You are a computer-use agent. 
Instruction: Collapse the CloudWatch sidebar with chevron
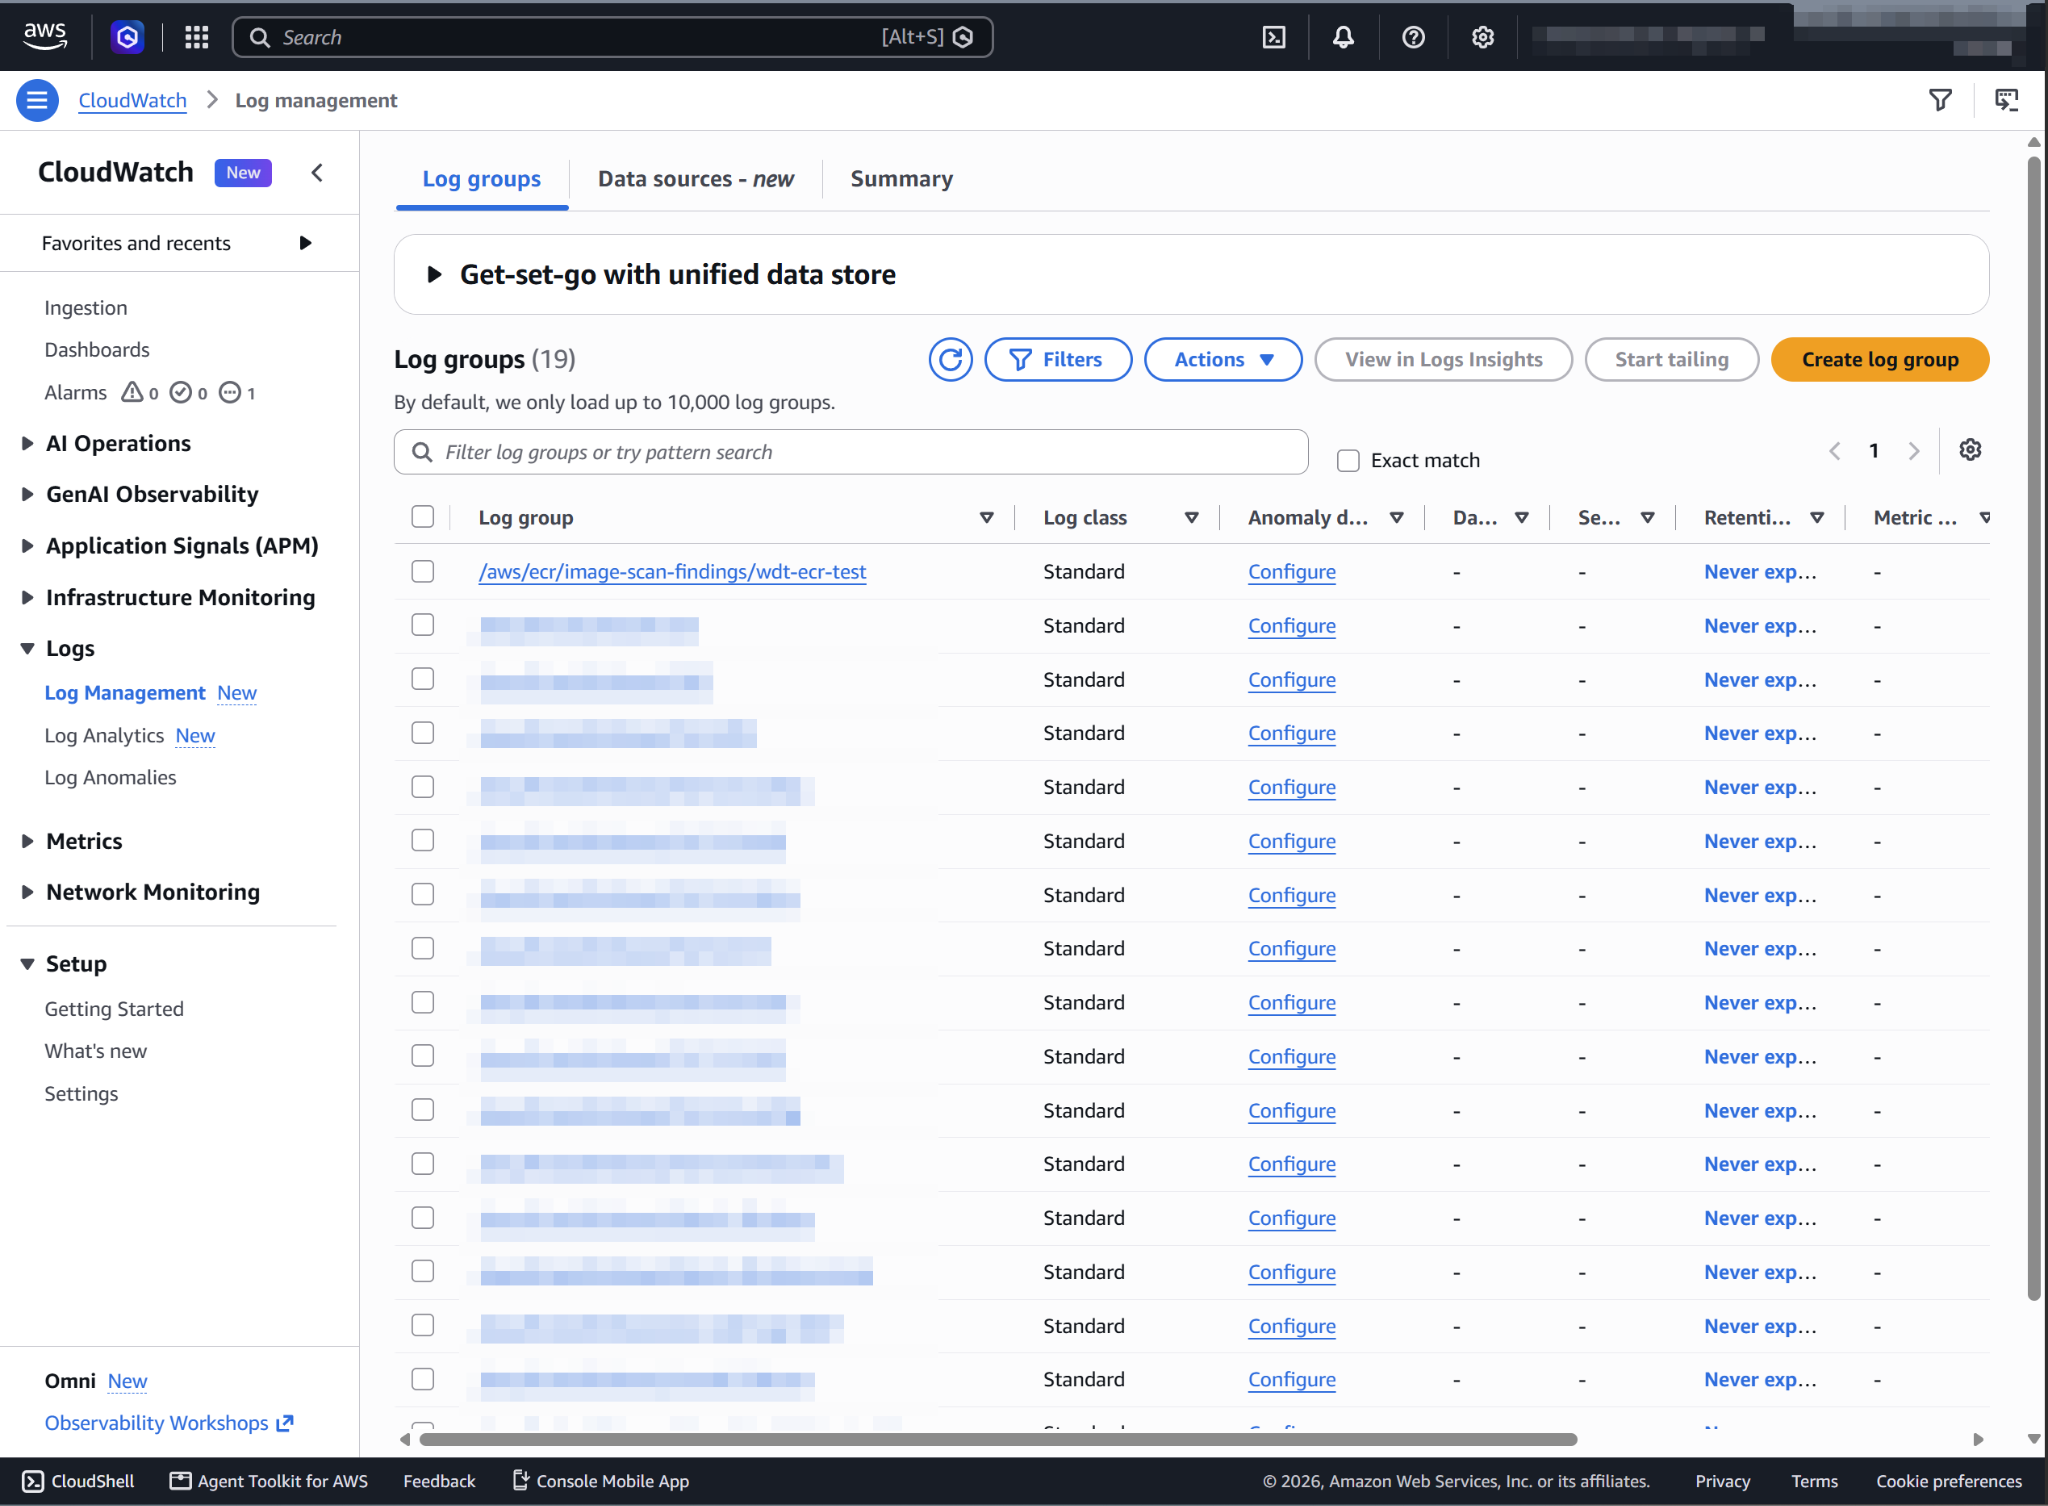(x=317, y=173)
